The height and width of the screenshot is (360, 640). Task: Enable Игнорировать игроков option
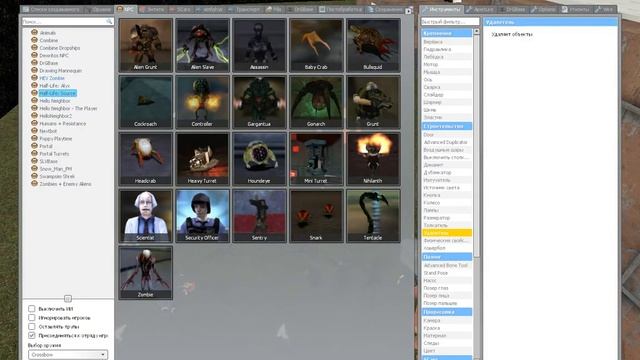(31, 318)
